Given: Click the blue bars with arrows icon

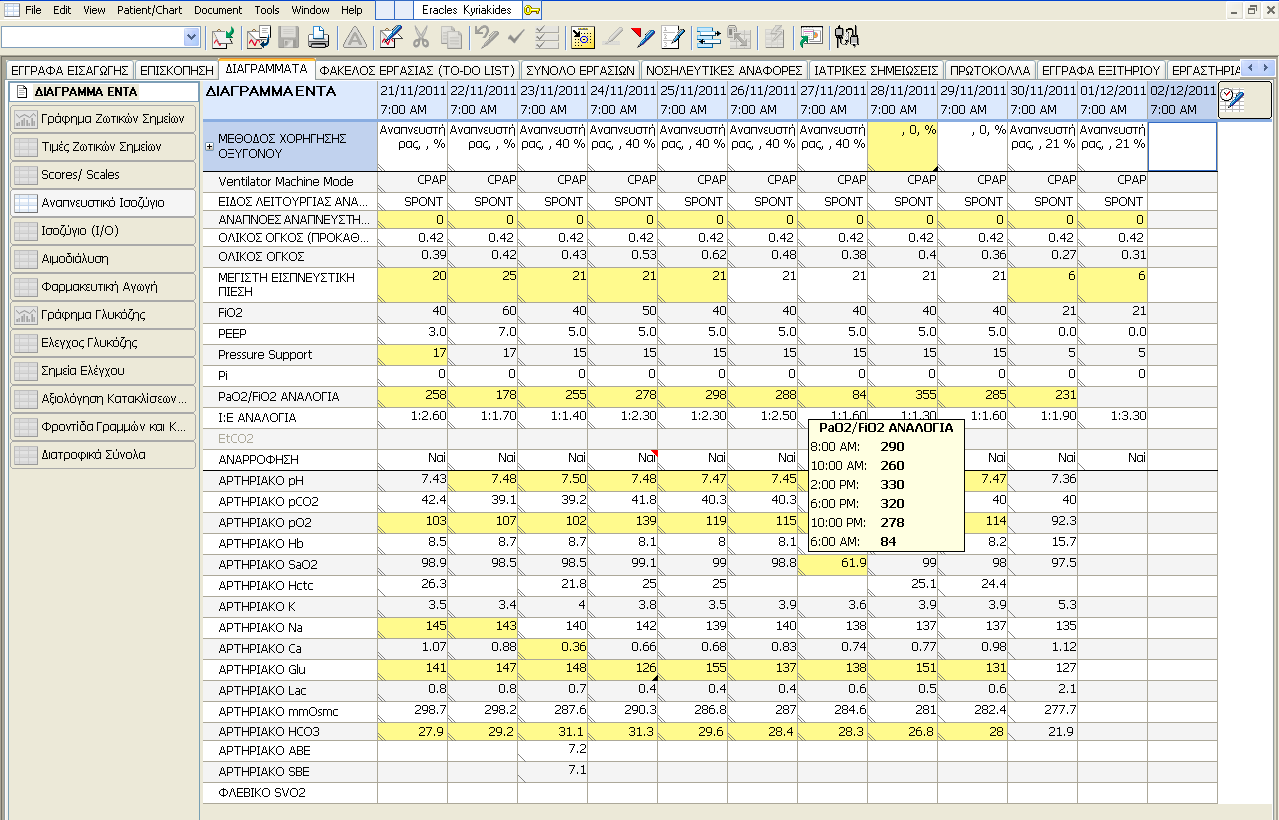Looking at the screenshot, I should 708,38.
